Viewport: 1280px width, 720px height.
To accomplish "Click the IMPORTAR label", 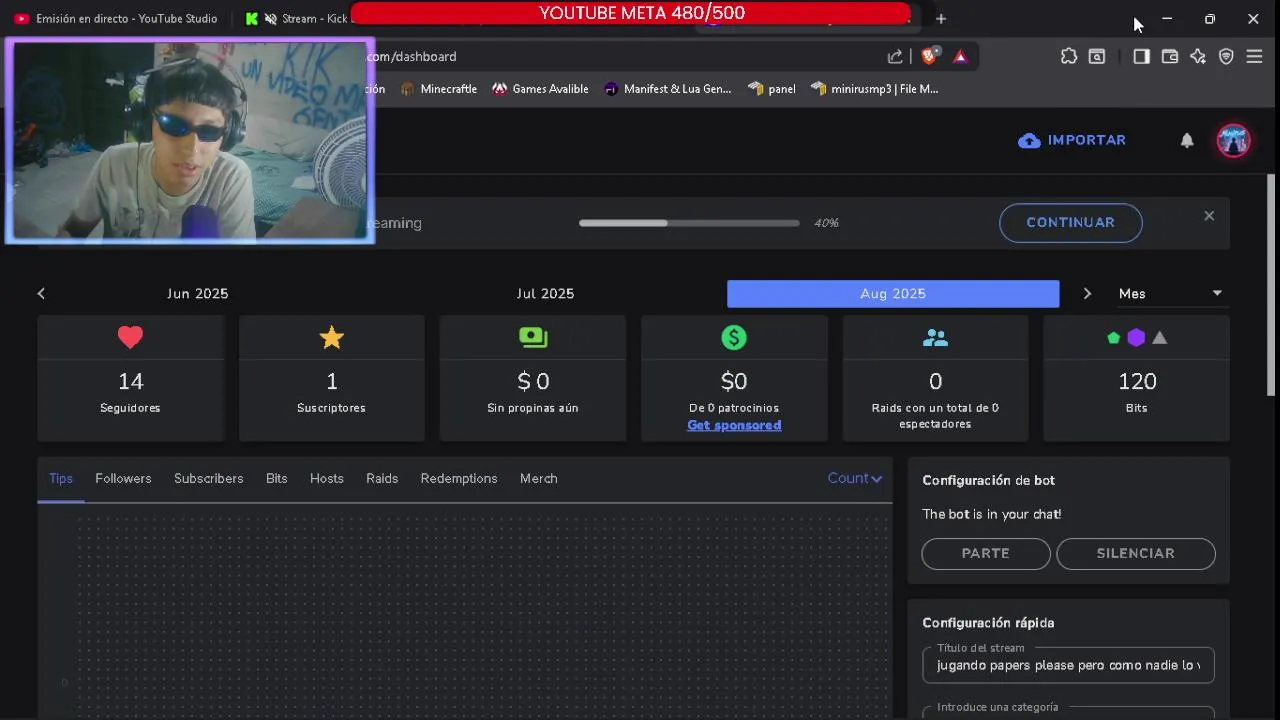I will [x=1087, y=140].
